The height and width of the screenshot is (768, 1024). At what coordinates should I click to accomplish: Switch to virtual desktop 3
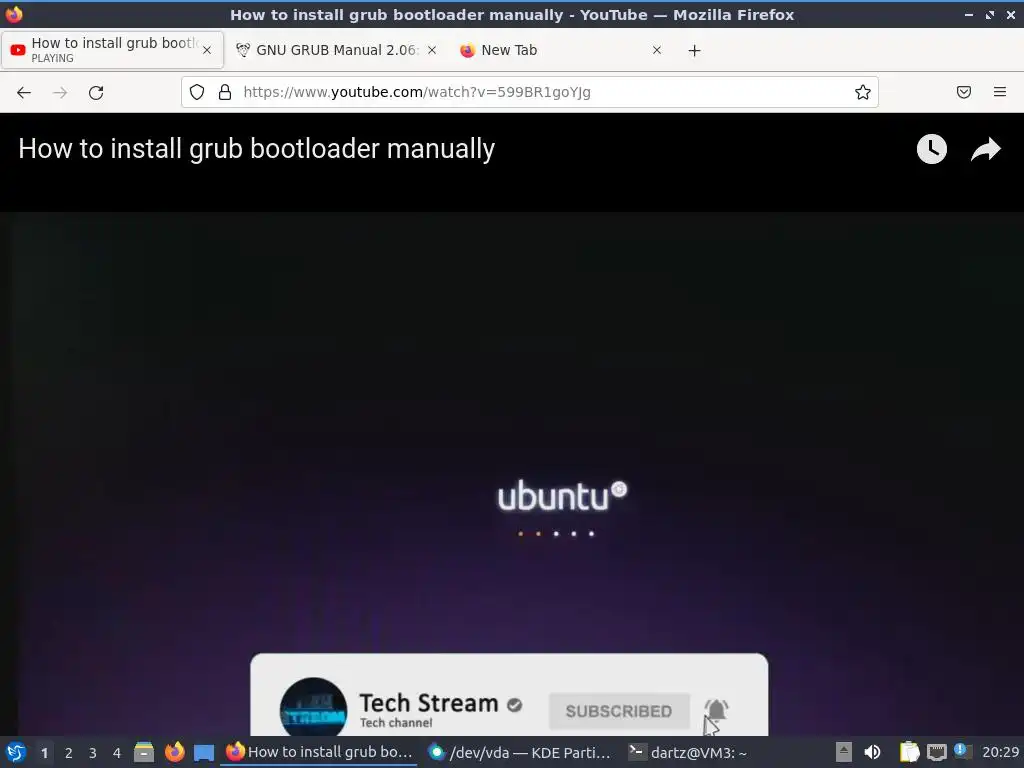coord(93,753)
